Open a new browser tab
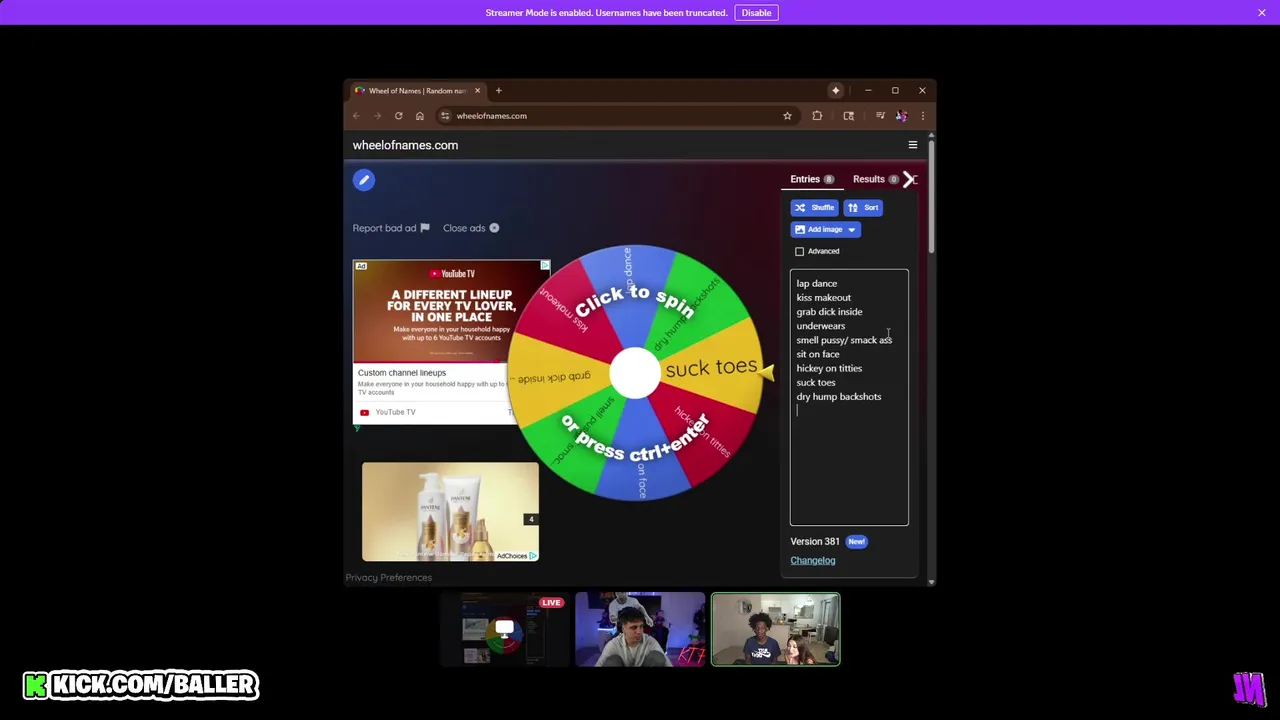 tap(498, 91)
